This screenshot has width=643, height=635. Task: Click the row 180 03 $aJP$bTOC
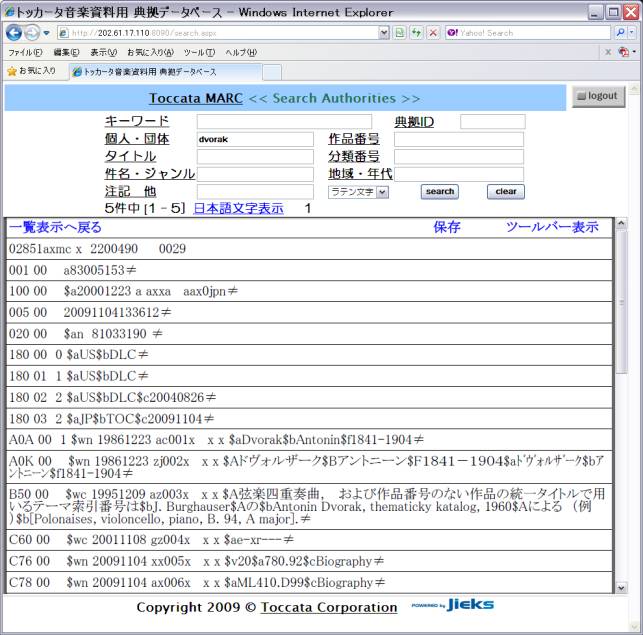point(309,419)
